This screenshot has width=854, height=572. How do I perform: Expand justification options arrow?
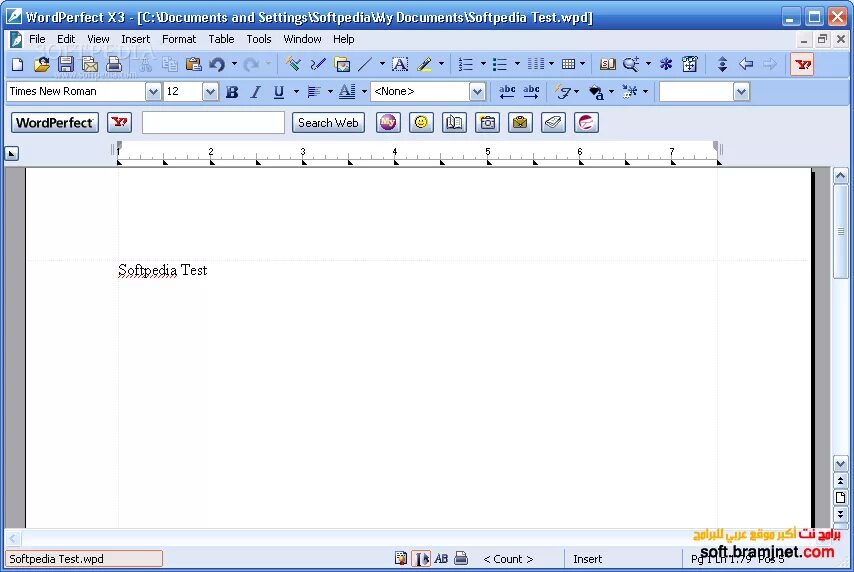[x=330, y=92]
